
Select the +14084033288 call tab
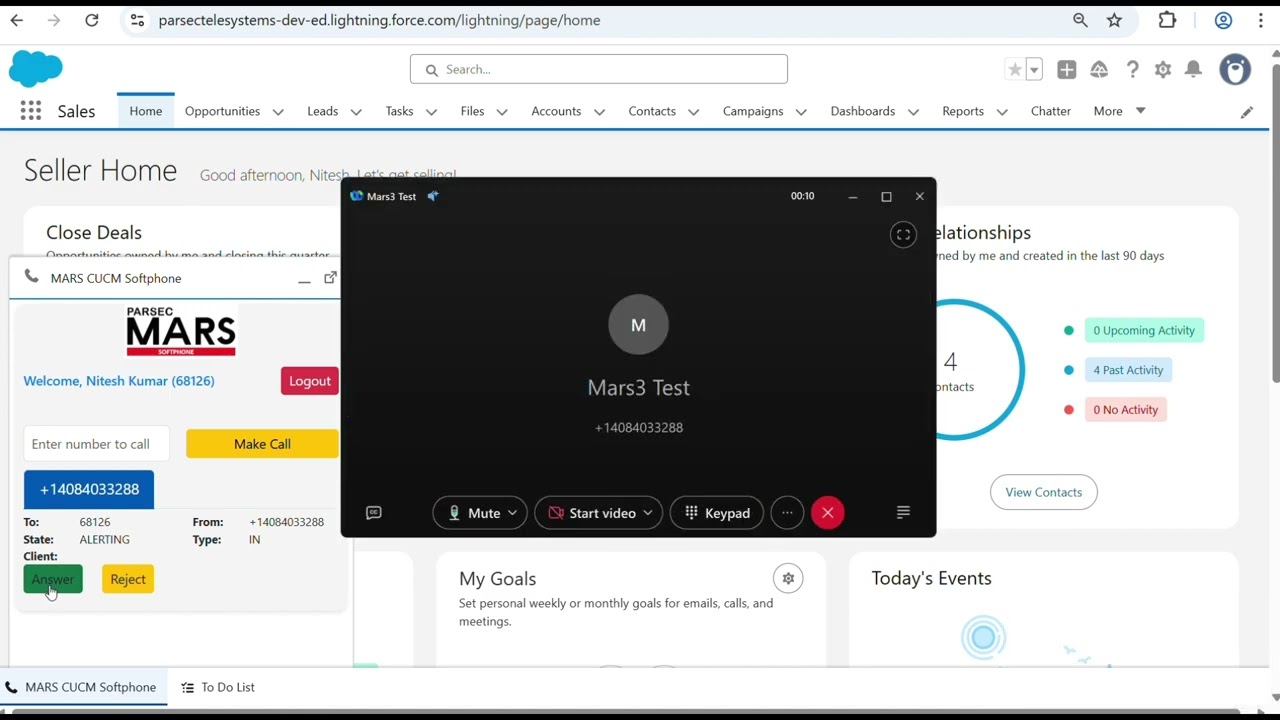click(x=89, y=489)
